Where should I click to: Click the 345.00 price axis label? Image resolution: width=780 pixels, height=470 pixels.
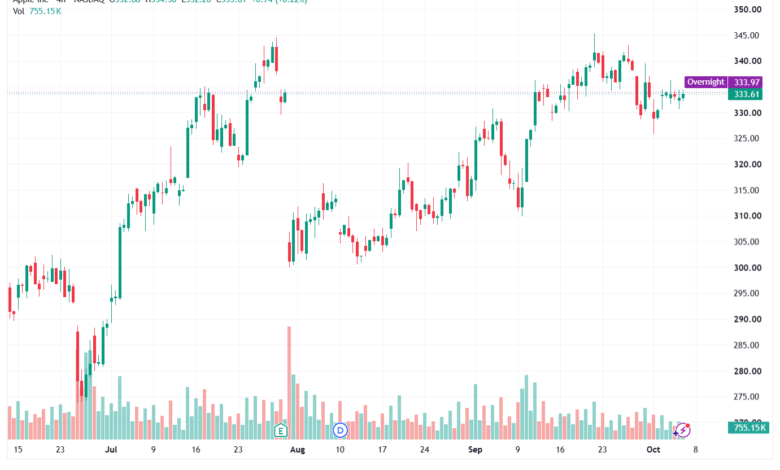tap(747, 35)
